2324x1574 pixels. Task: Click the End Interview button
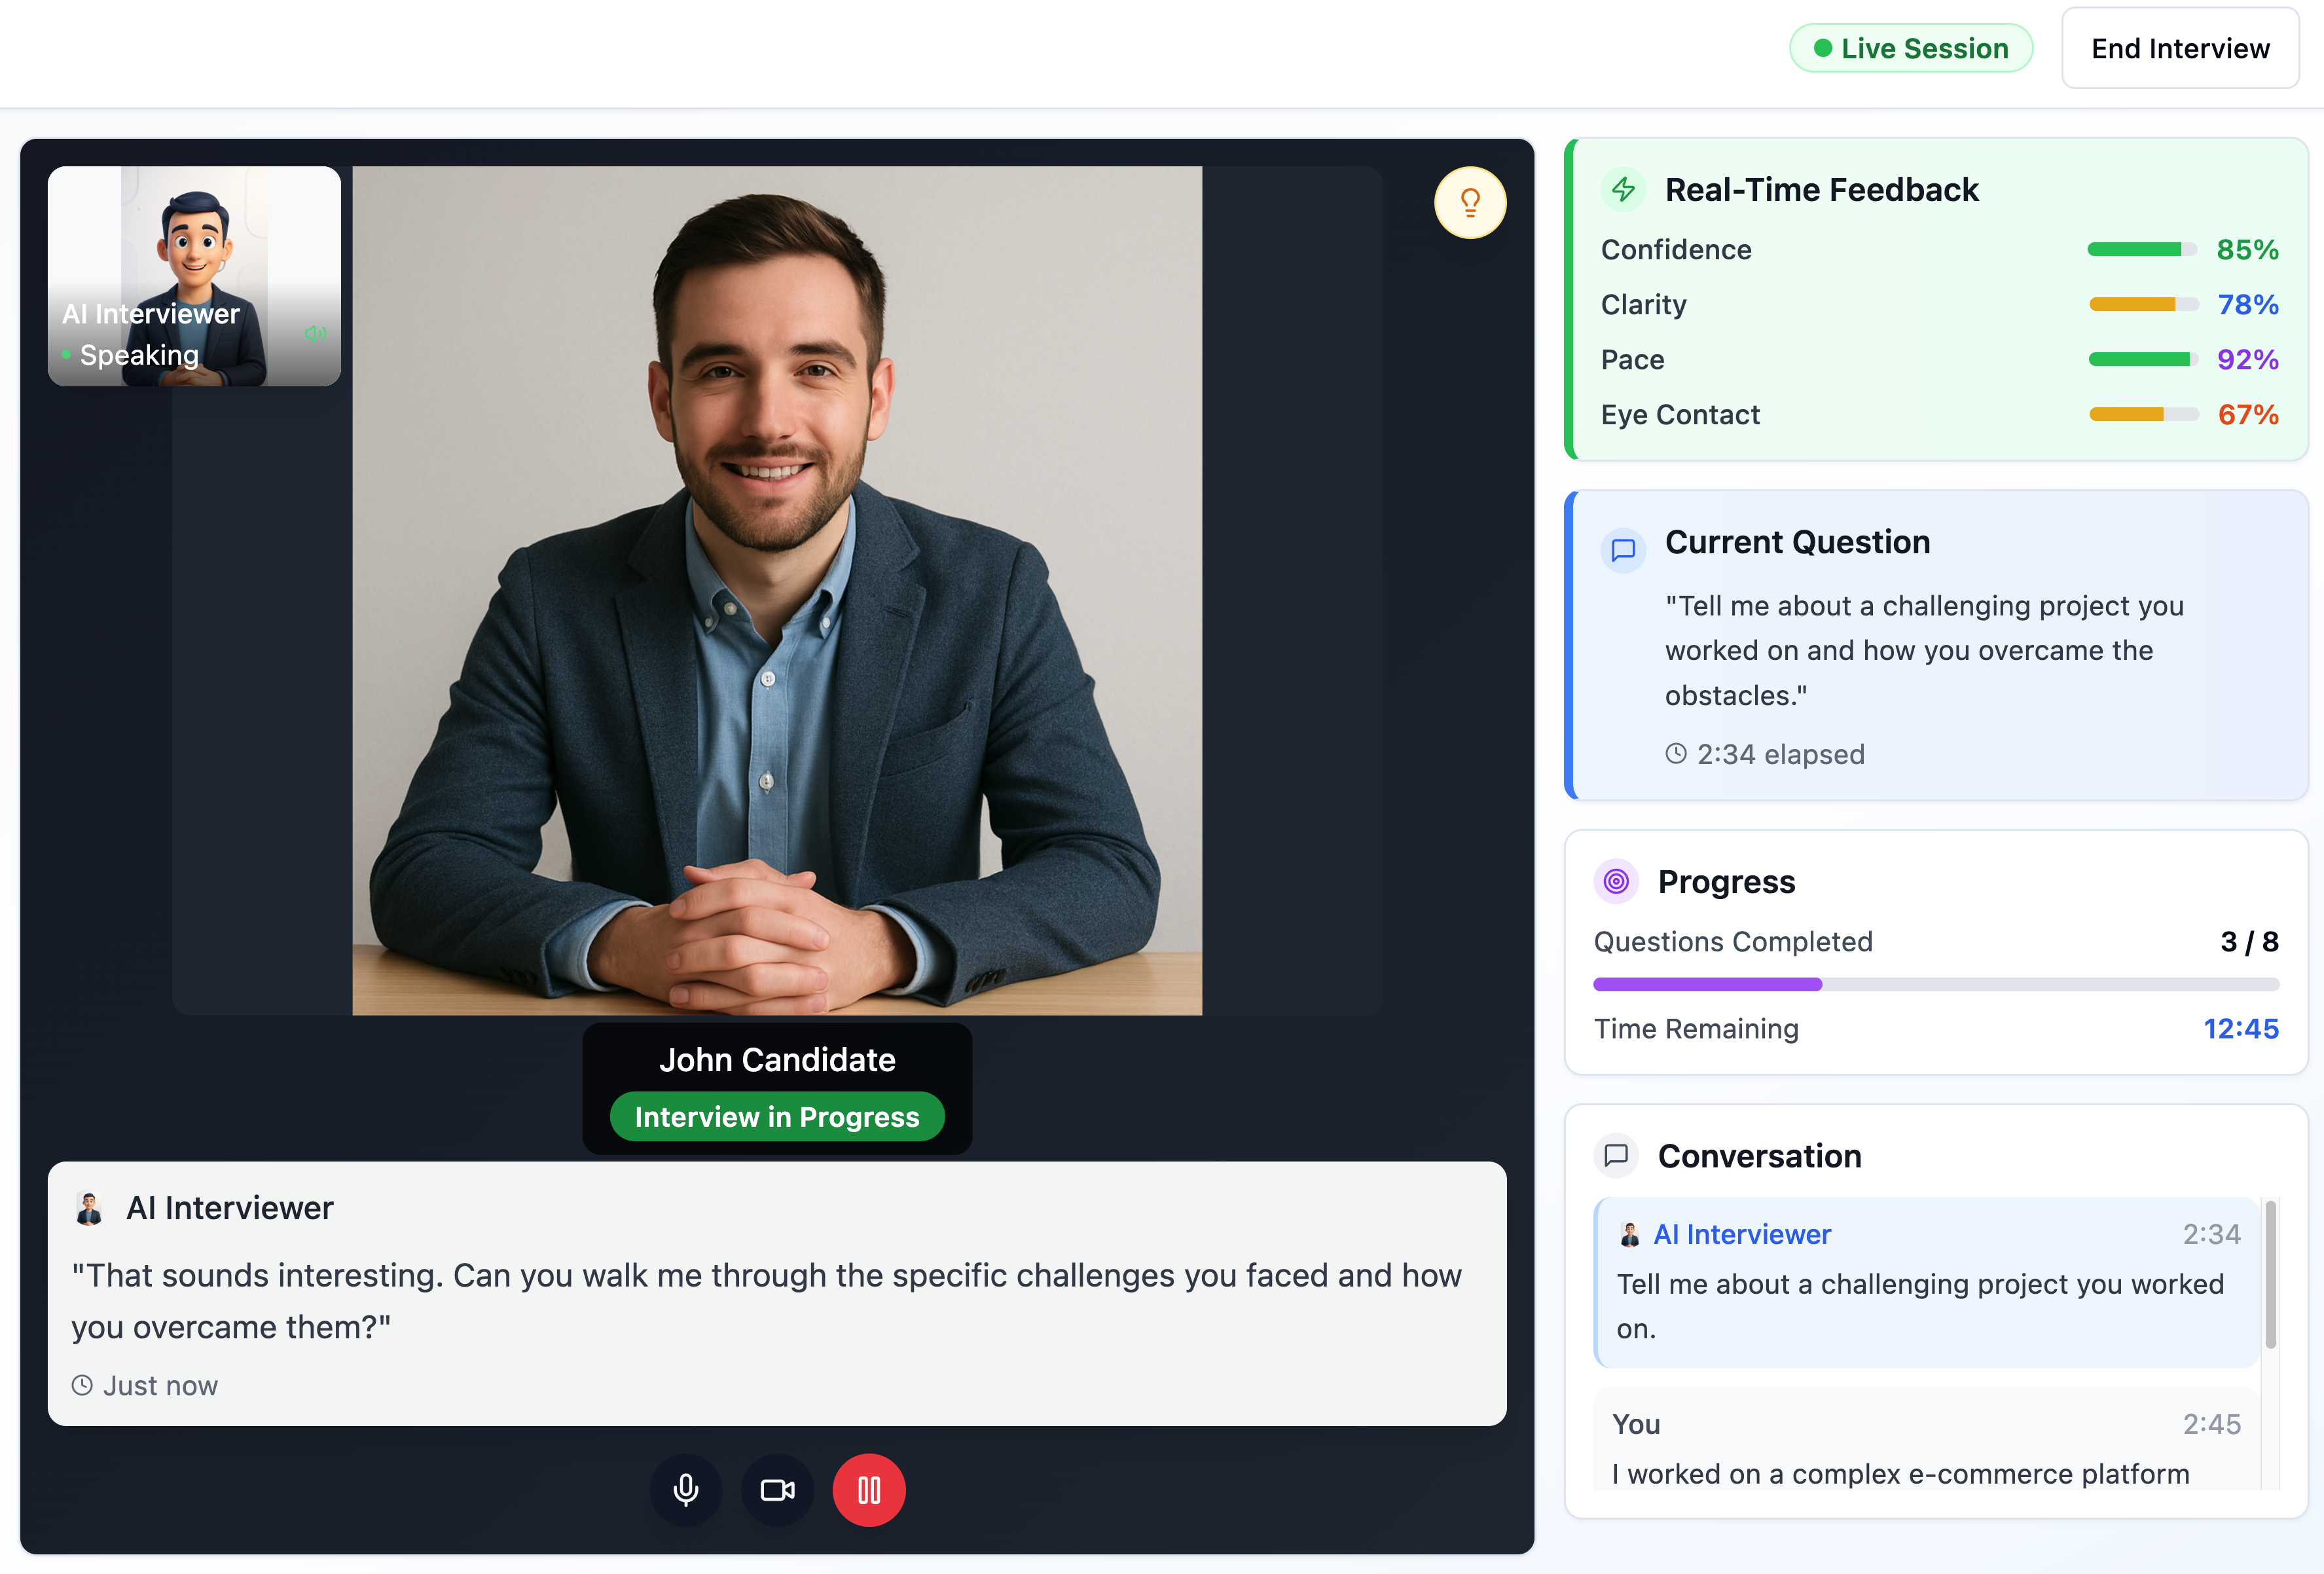[x=2180, y=48]
